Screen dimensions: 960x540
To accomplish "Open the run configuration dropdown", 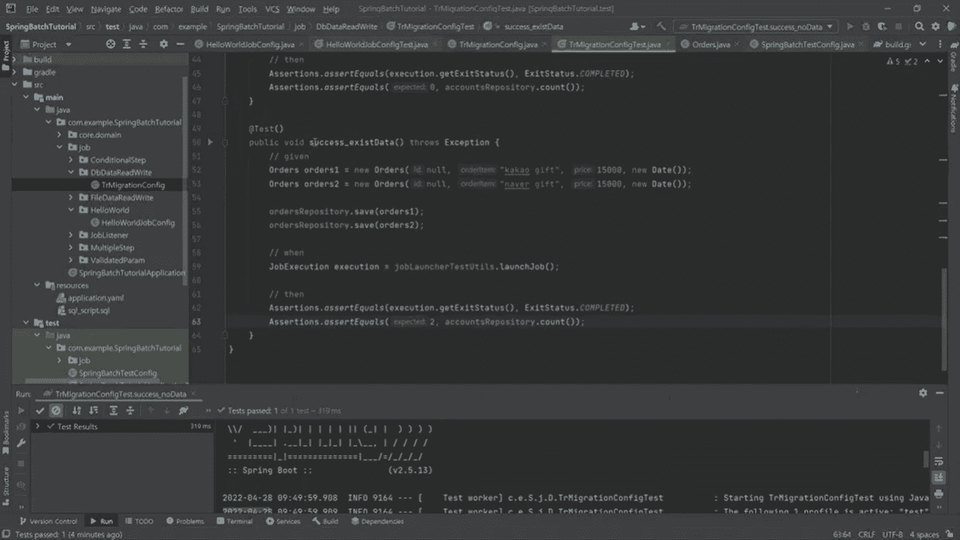I will pos(756,26).
